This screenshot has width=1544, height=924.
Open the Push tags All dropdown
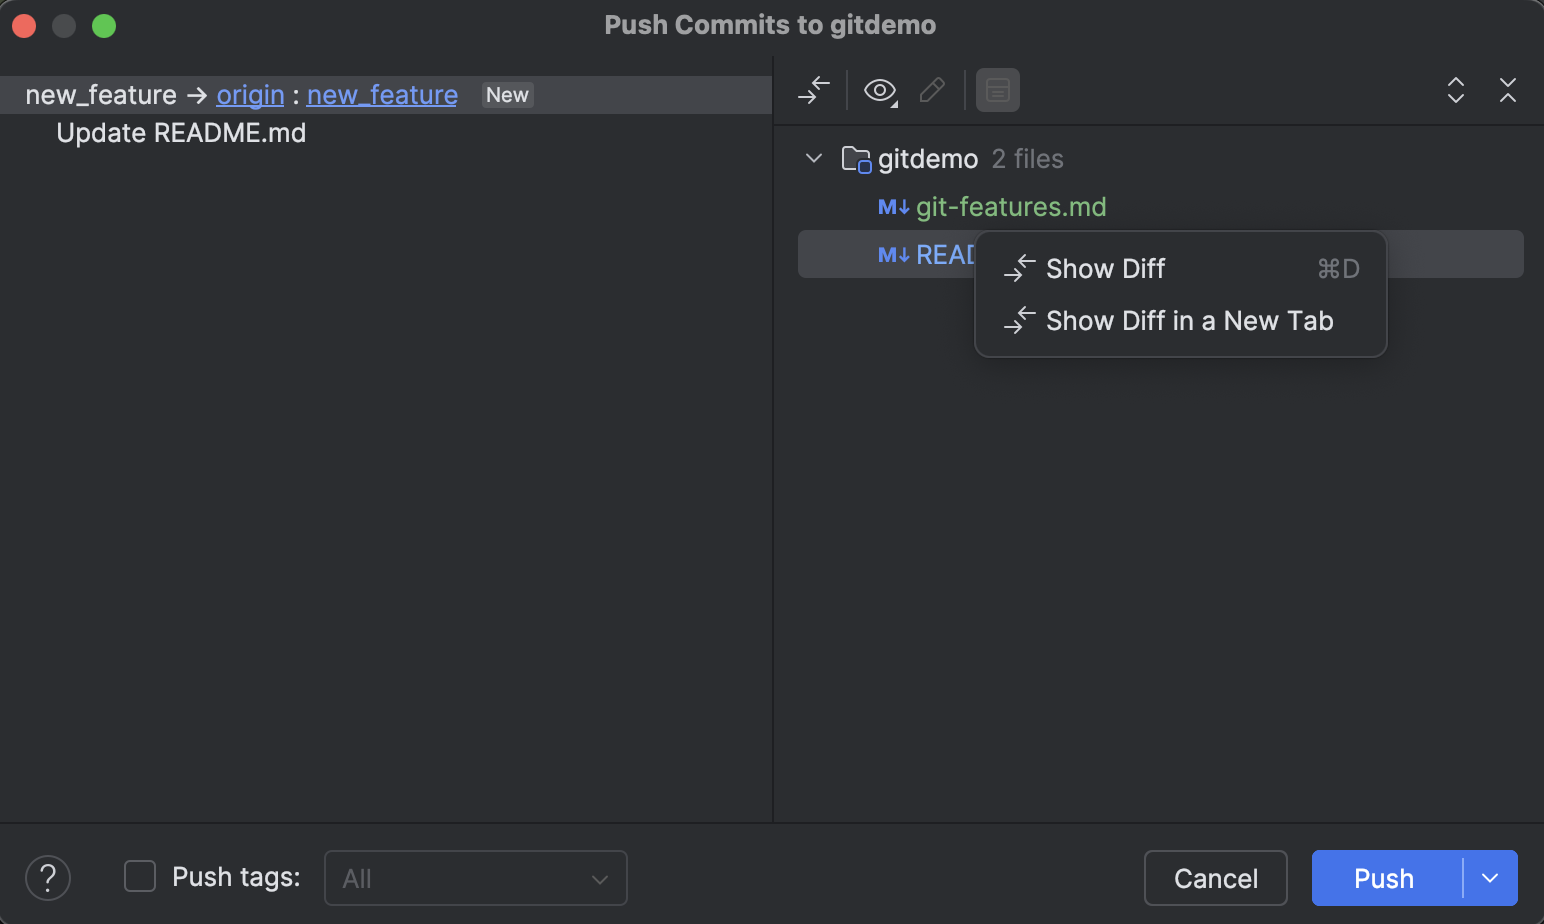[x=475, y=877]
